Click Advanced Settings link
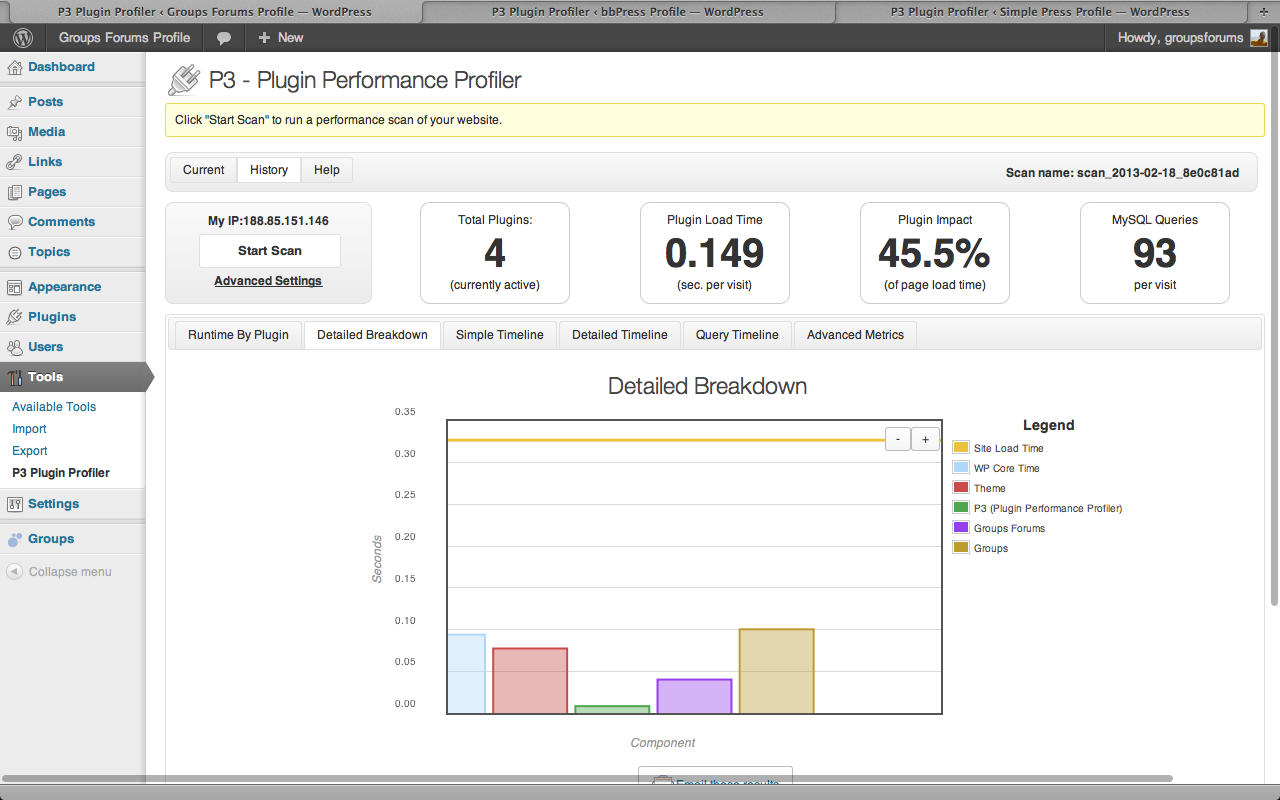The image size is (1280, 800). point(268,281)
